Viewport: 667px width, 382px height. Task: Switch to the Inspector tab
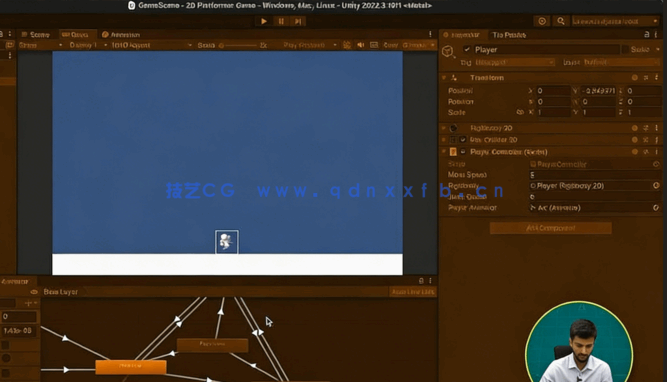462,35
